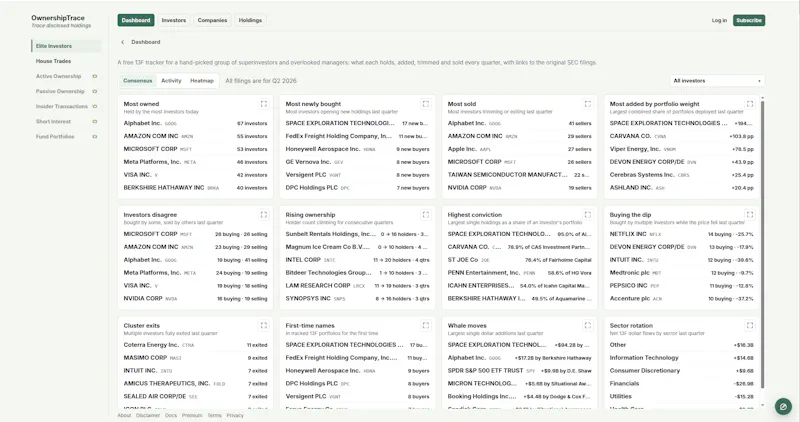
Task: Click premium star beside Passive Ownership
Action: (94, 91)
